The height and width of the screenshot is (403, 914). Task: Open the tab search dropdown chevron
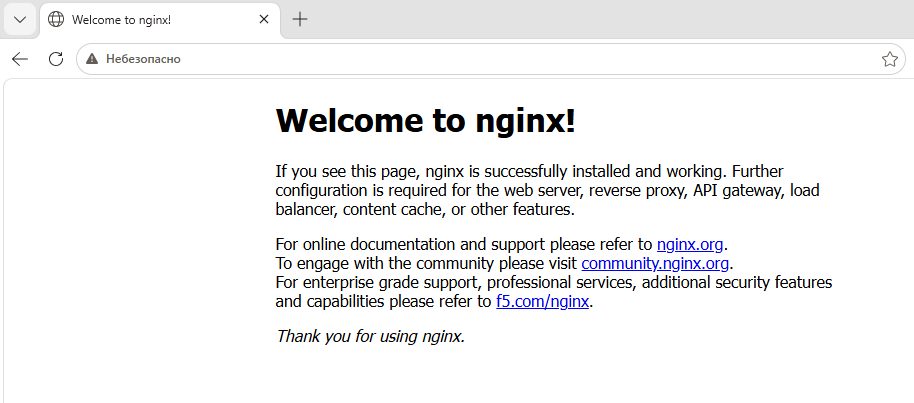(20, 19)
